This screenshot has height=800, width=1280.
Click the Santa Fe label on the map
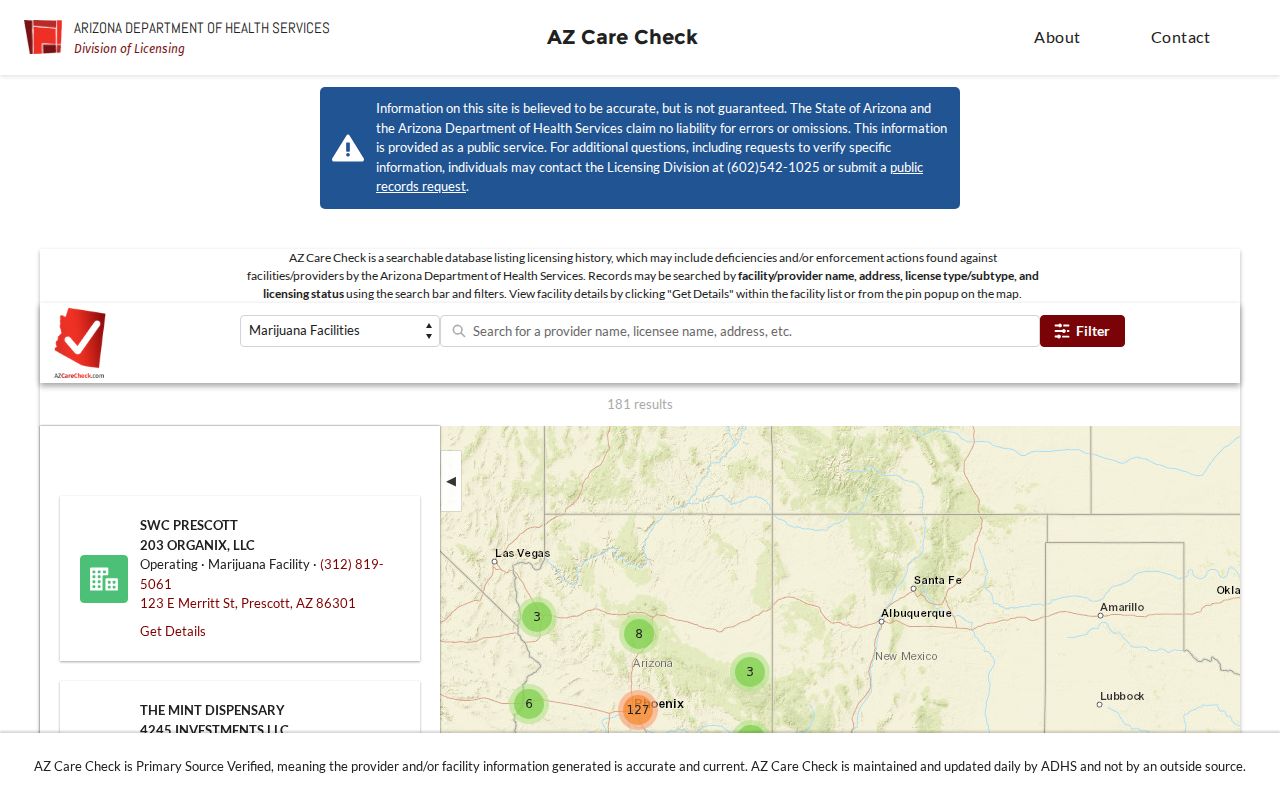click(937, 580)
